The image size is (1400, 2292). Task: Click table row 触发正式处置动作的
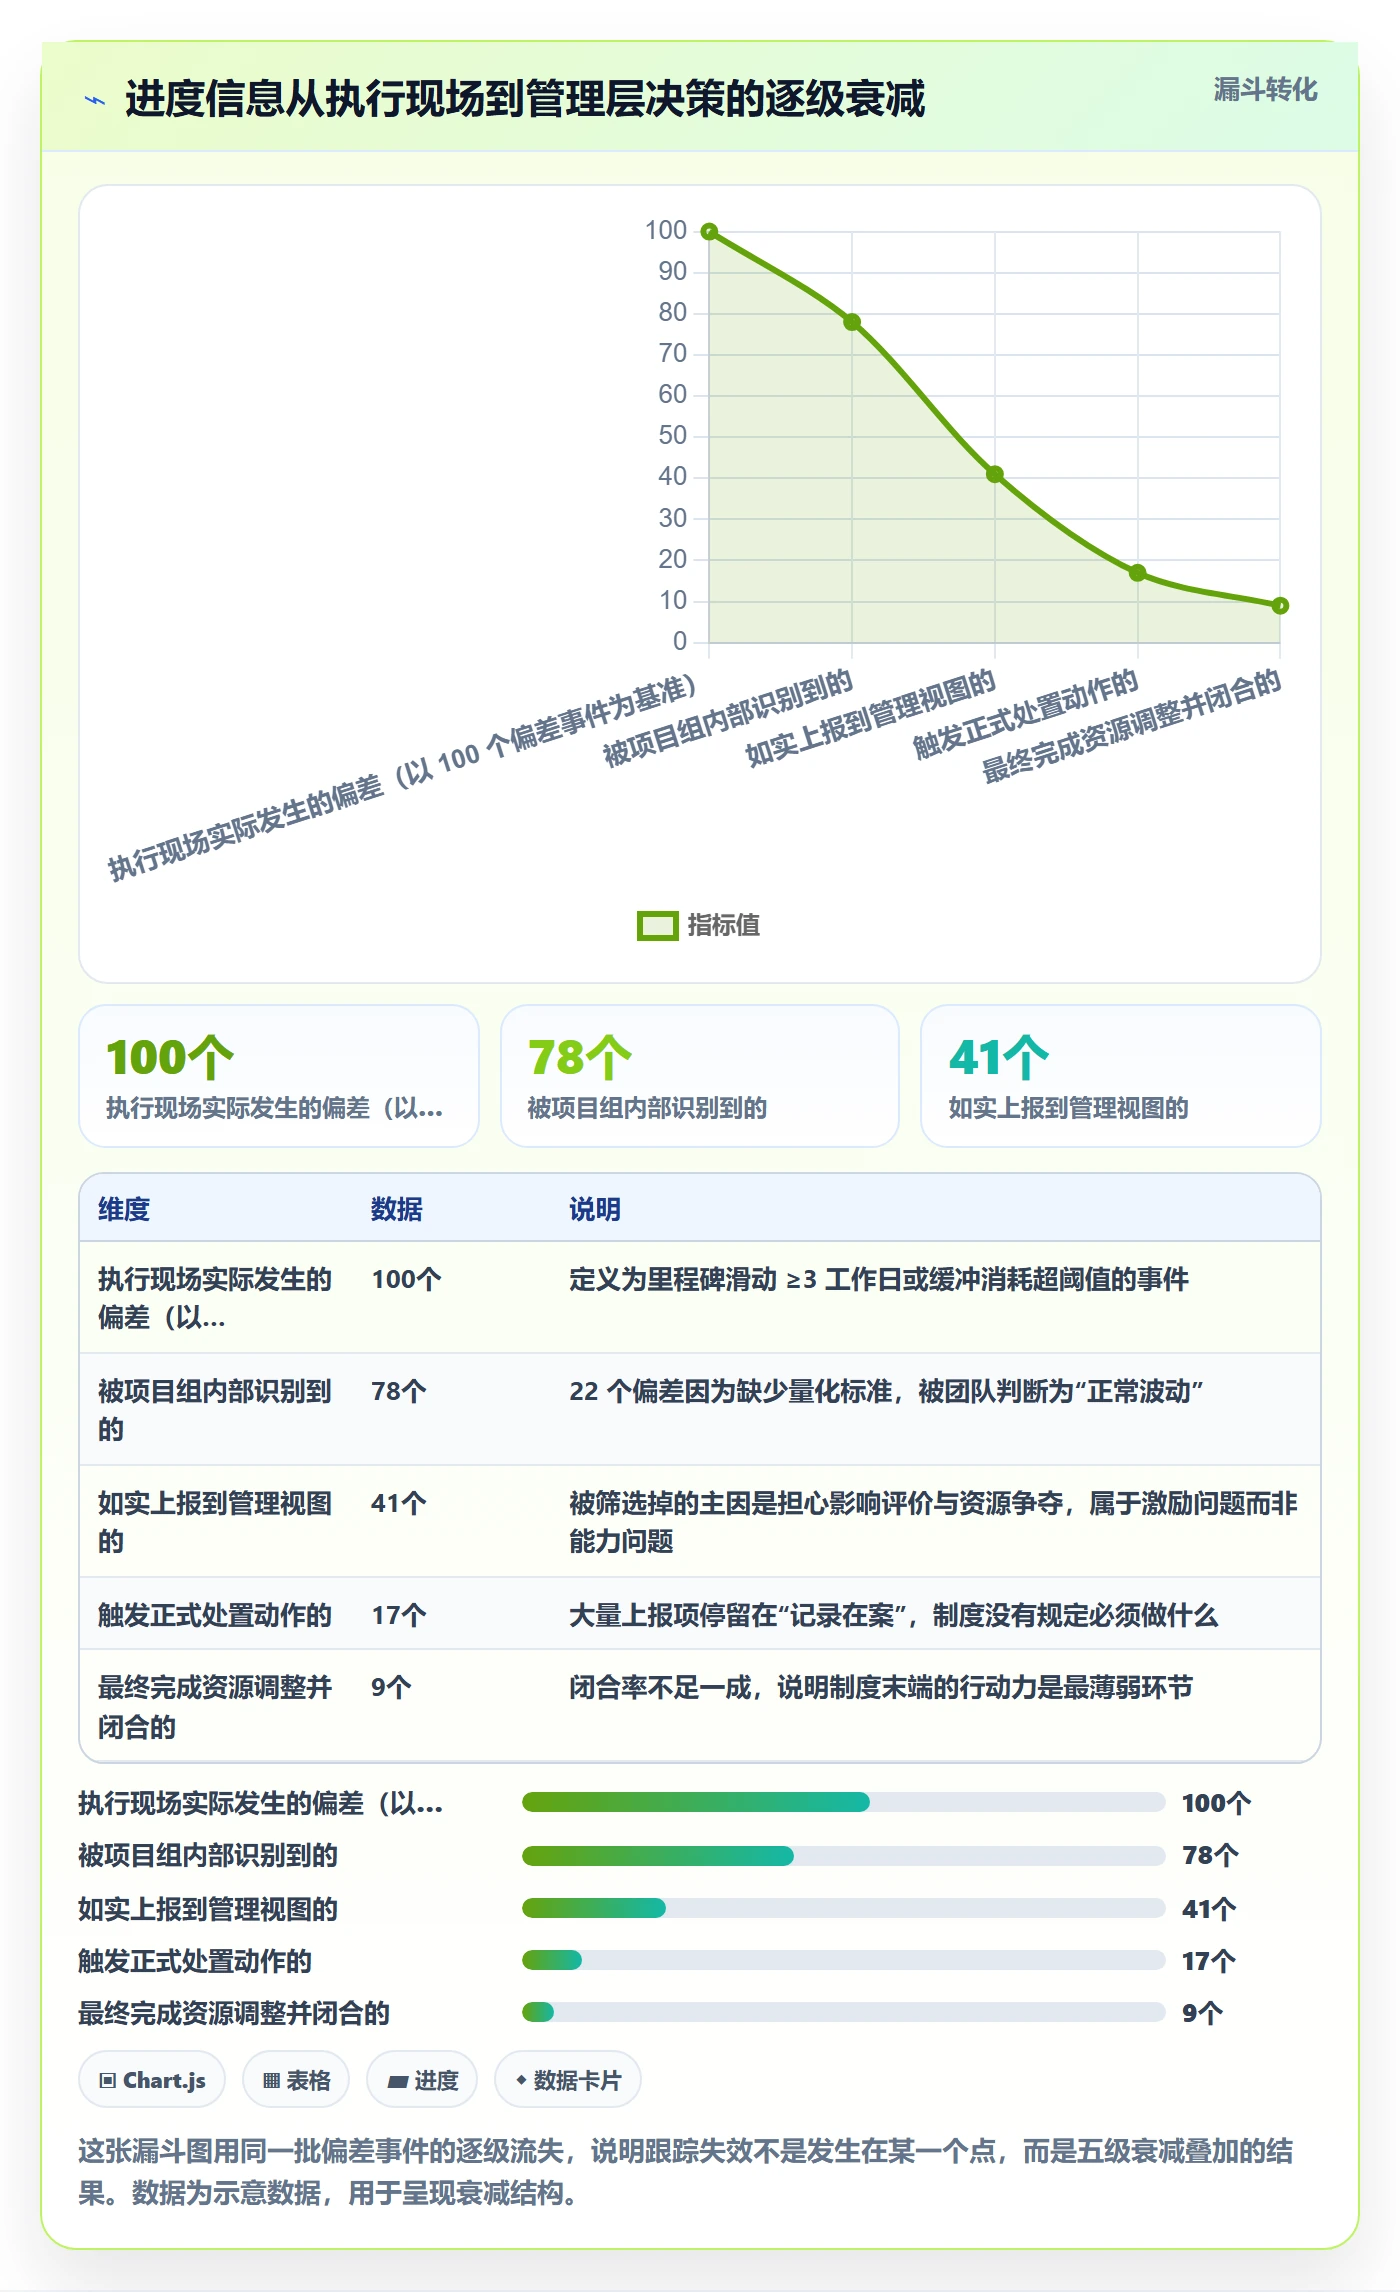point(700,1614)
